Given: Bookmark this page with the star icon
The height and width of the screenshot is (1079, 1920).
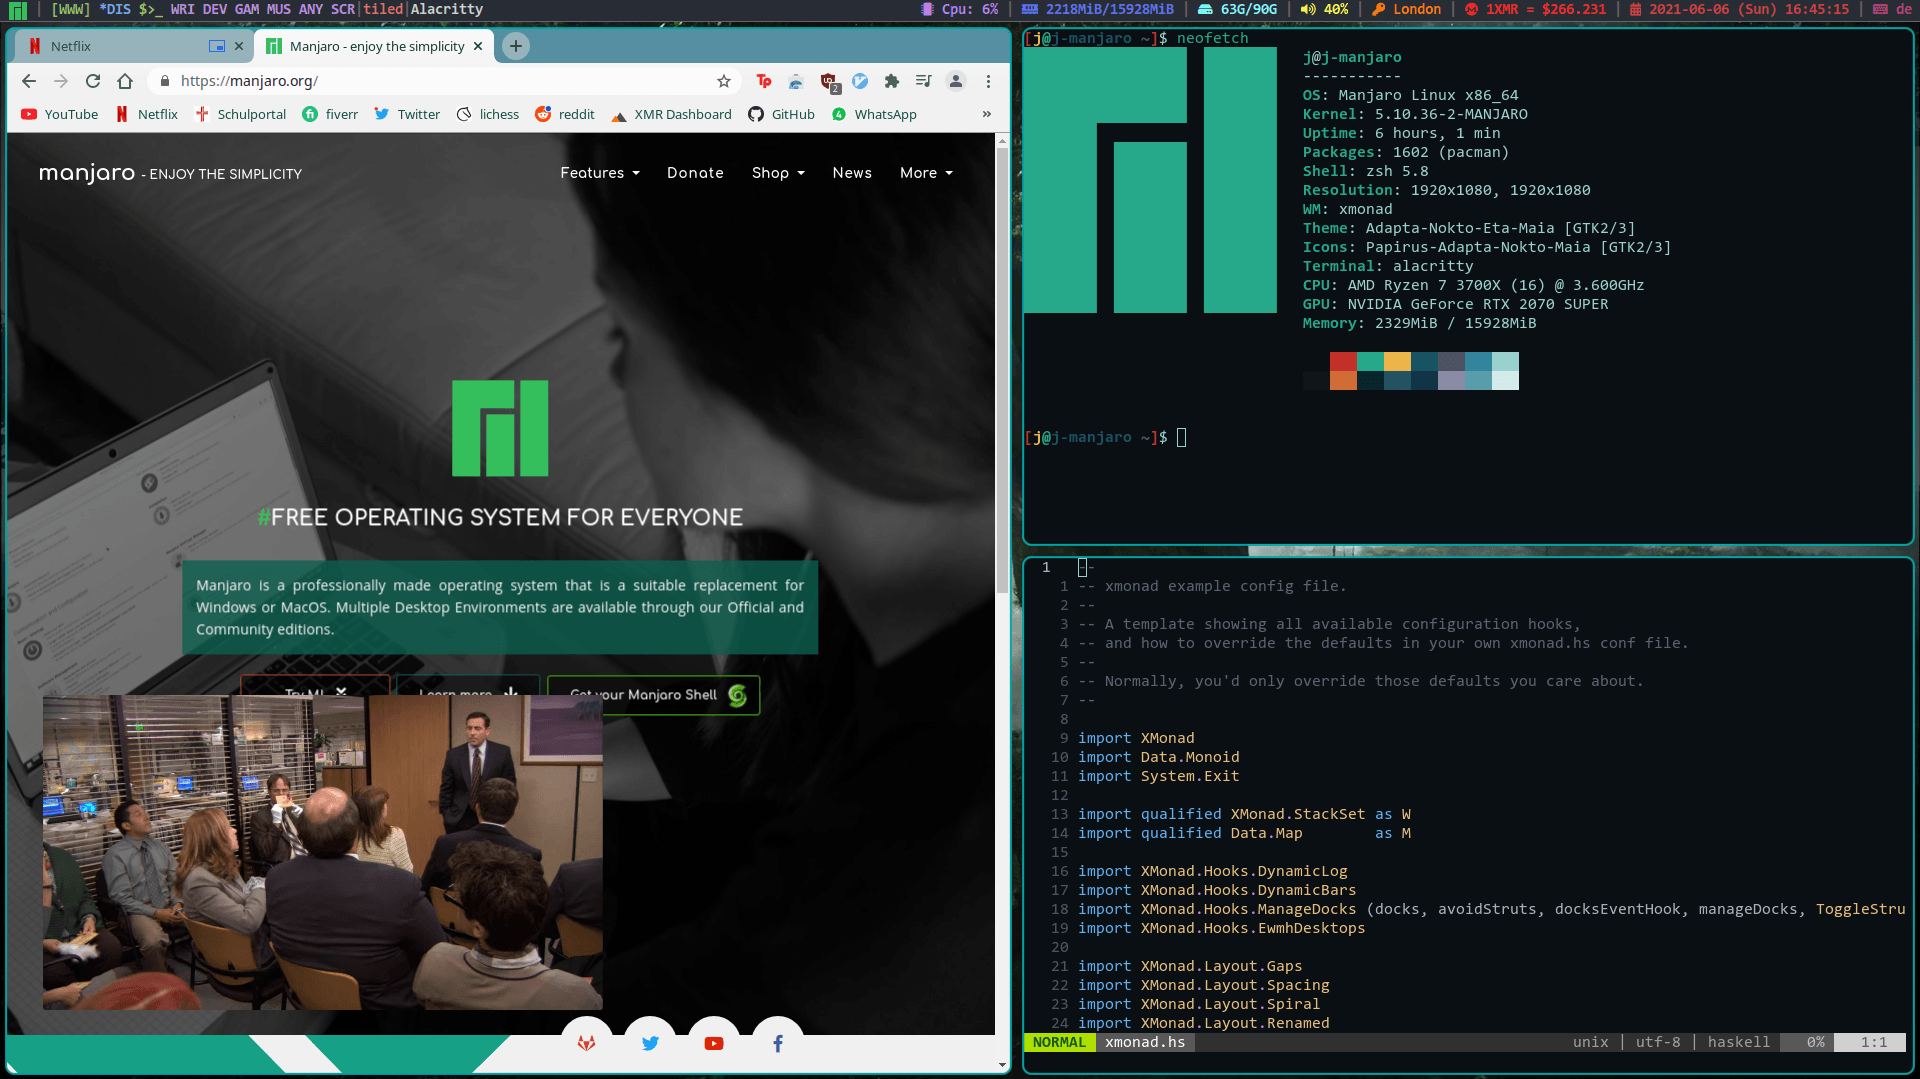Looking at the screenshot, I should point(724,81).
